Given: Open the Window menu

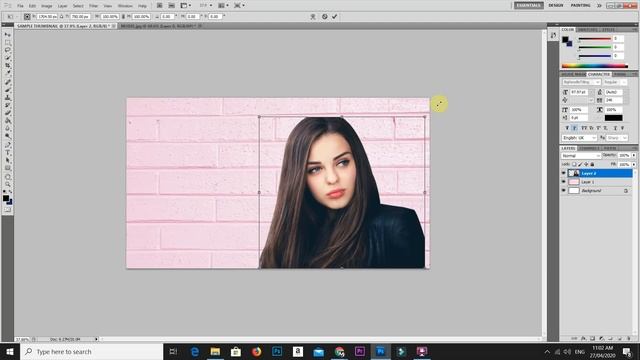Looking at the screenshot, I should click(x=125, y=6).
